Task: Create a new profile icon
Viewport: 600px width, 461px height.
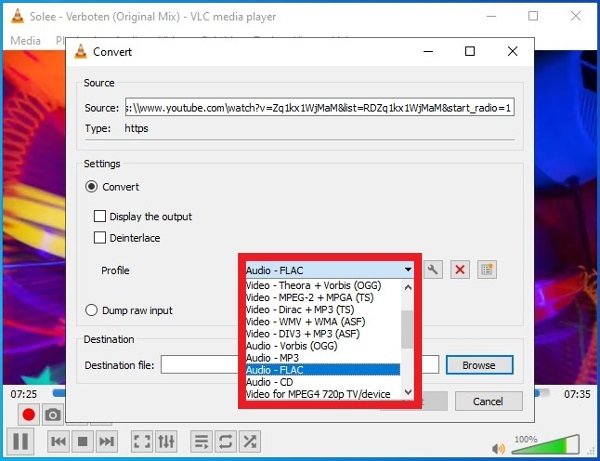Action: [x=487, y=270]
